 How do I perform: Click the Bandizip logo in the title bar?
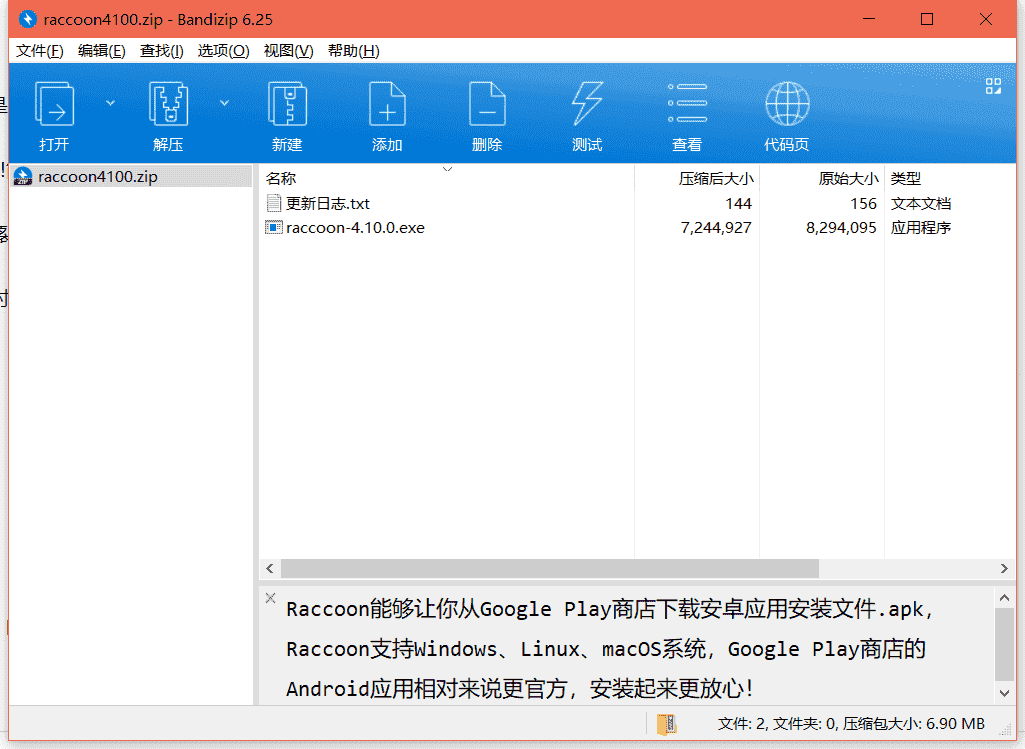coord(27,20)
